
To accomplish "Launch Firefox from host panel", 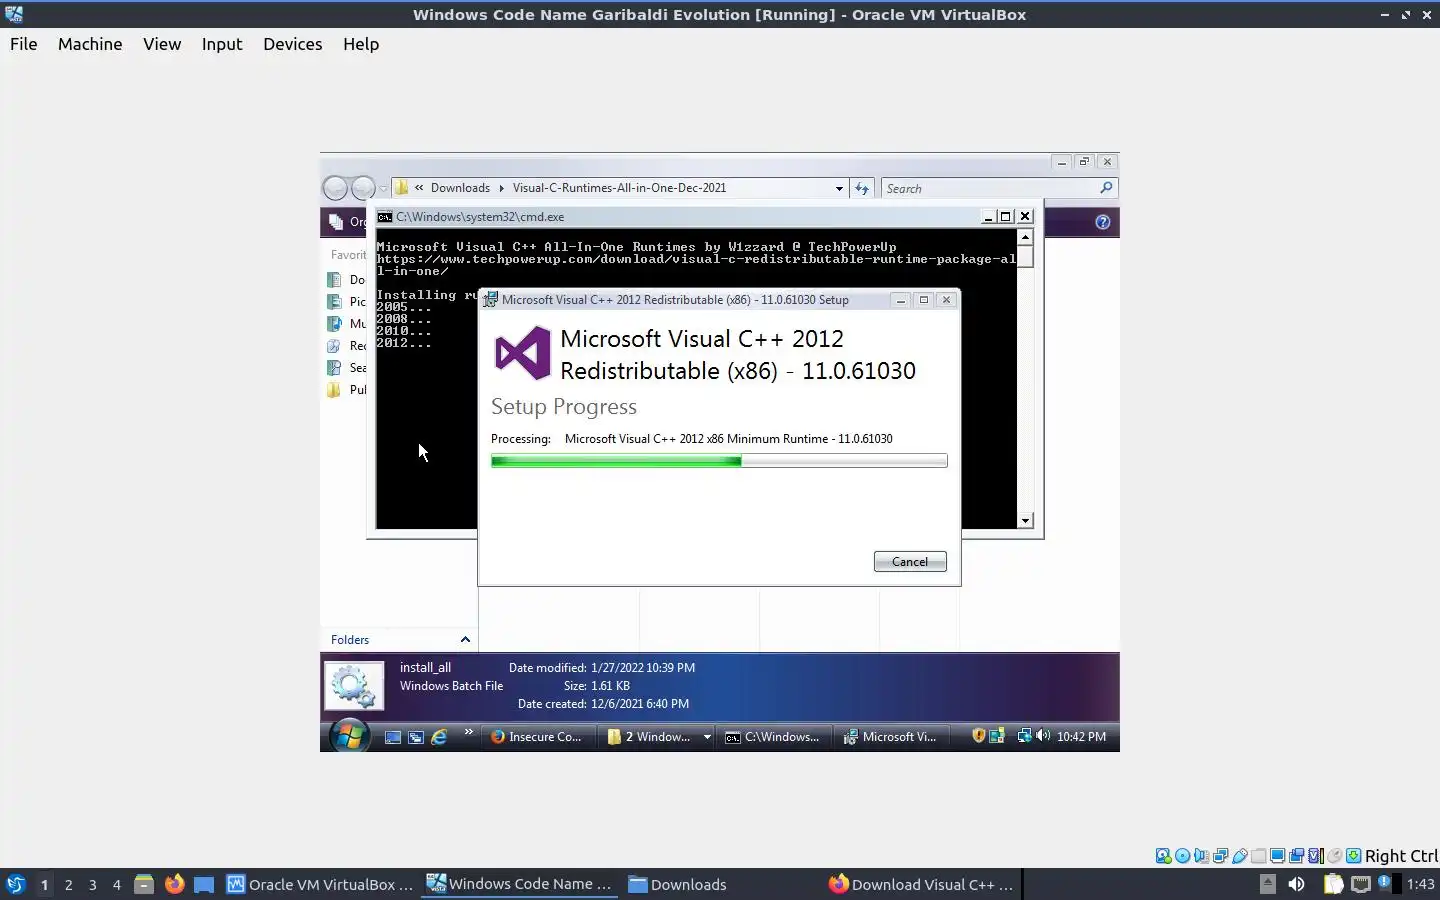I will (x=174, y=884).
